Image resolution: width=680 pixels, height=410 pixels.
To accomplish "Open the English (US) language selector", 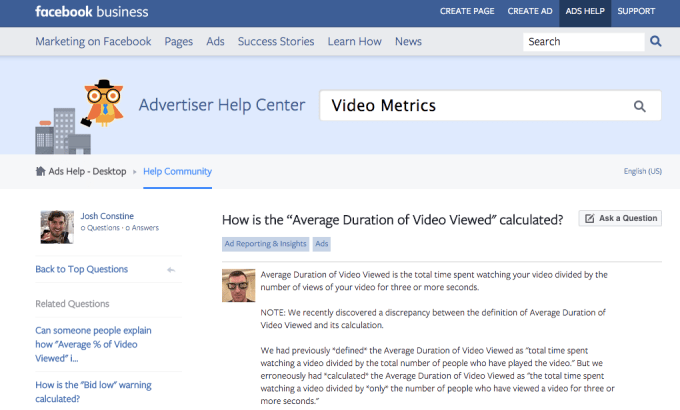I will pos(642,171).
